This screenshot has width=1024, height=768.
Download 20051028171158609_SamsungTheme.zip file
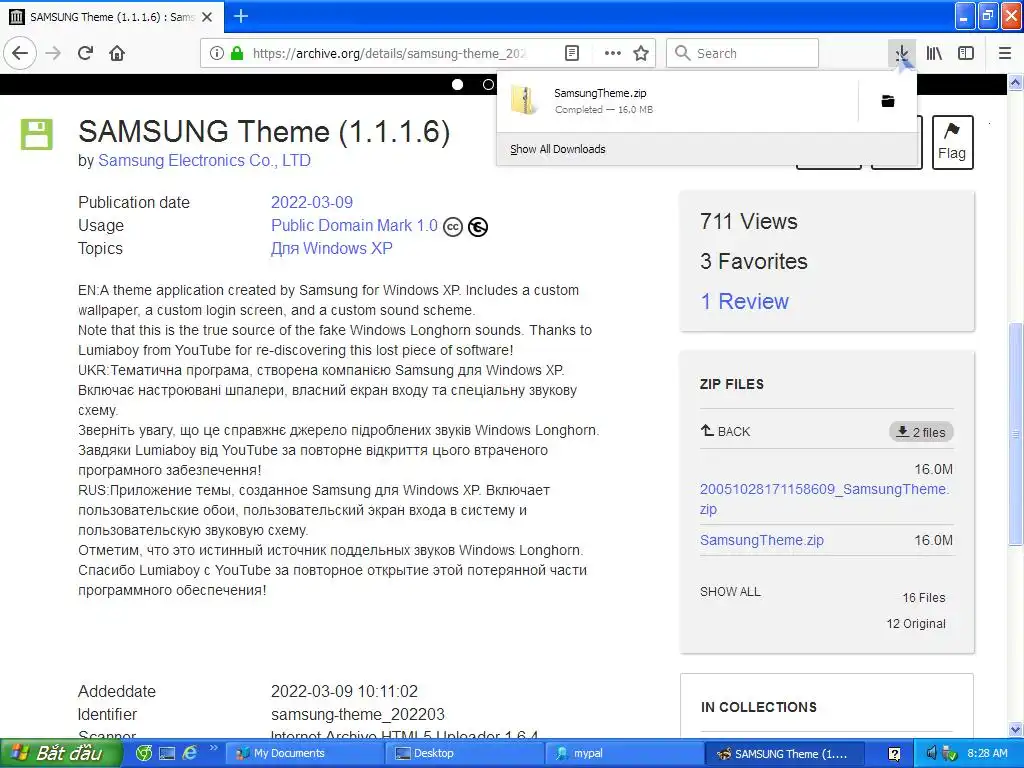point(825,498)
